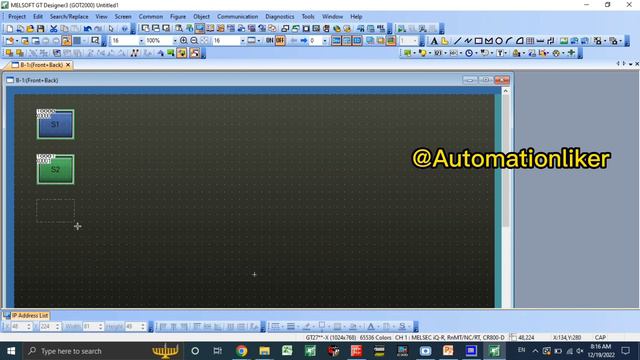Open PowerPoint from the taskbar

[448, 351]
